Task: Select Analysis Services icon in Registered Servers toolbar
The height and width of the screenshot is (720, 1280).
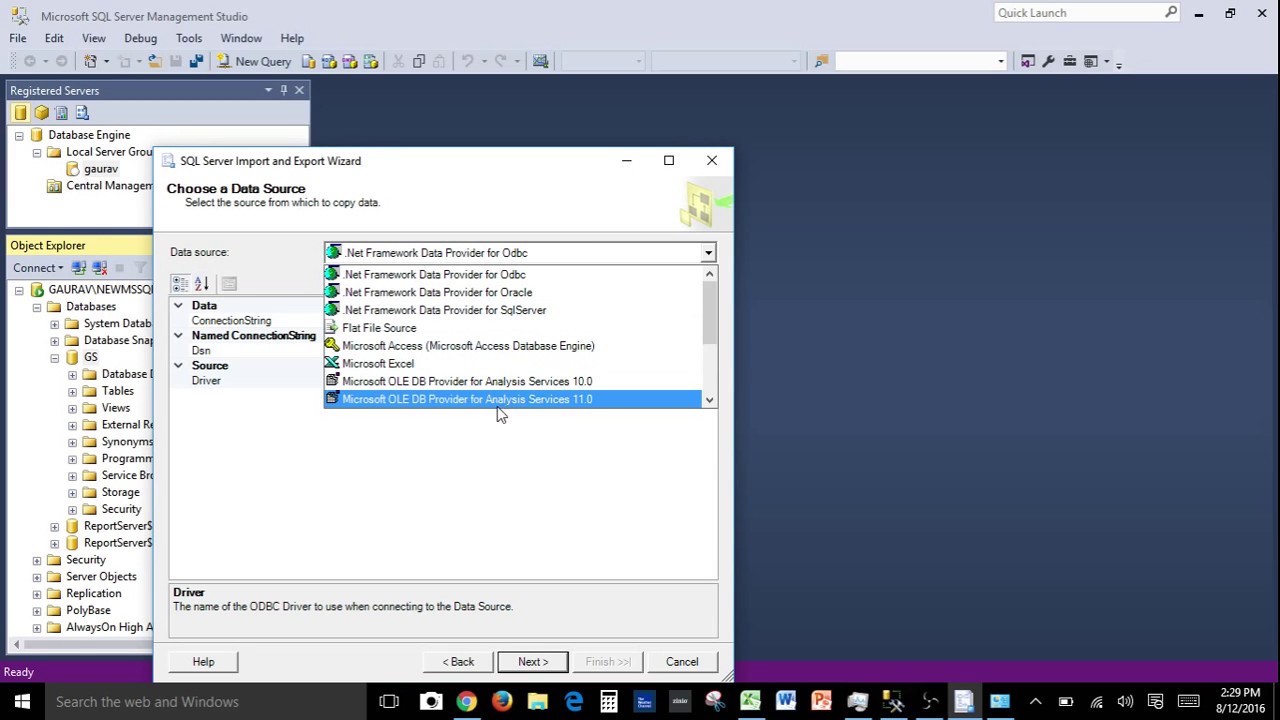Action: pos(41,113)
